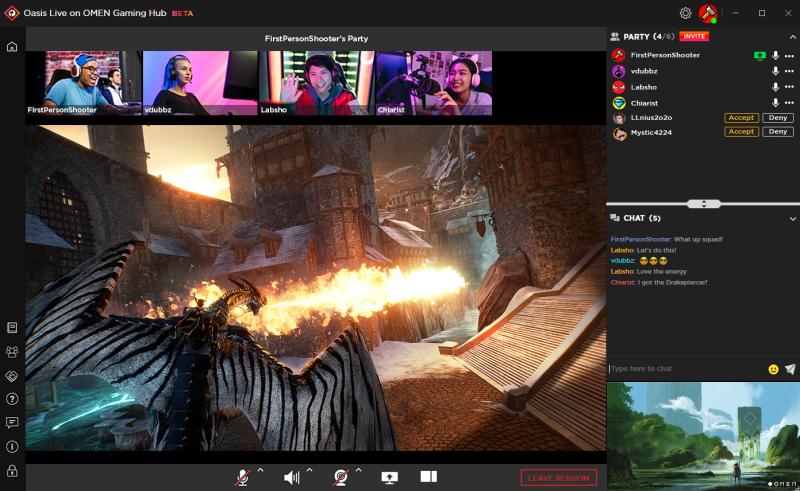Click the Leave Session button
This screenshot has width=800, height=491.
(x=558, y=478)
